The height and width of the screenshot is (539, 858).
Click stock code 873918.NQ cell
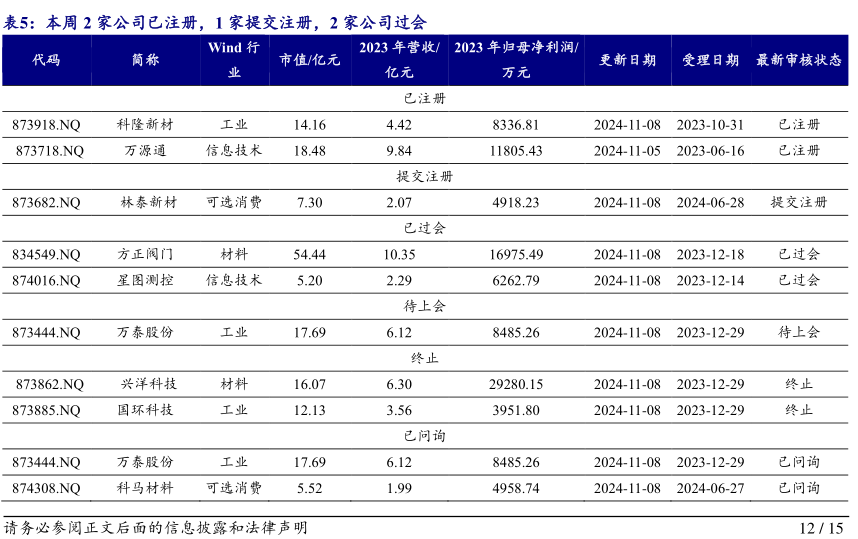(46, 125)
